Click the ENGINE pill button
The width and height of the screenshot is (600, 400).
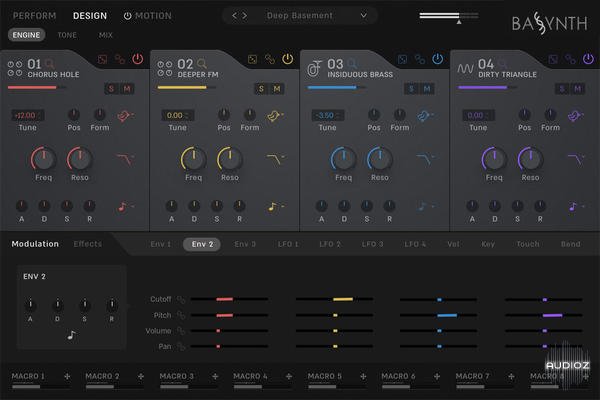[26, 35]
